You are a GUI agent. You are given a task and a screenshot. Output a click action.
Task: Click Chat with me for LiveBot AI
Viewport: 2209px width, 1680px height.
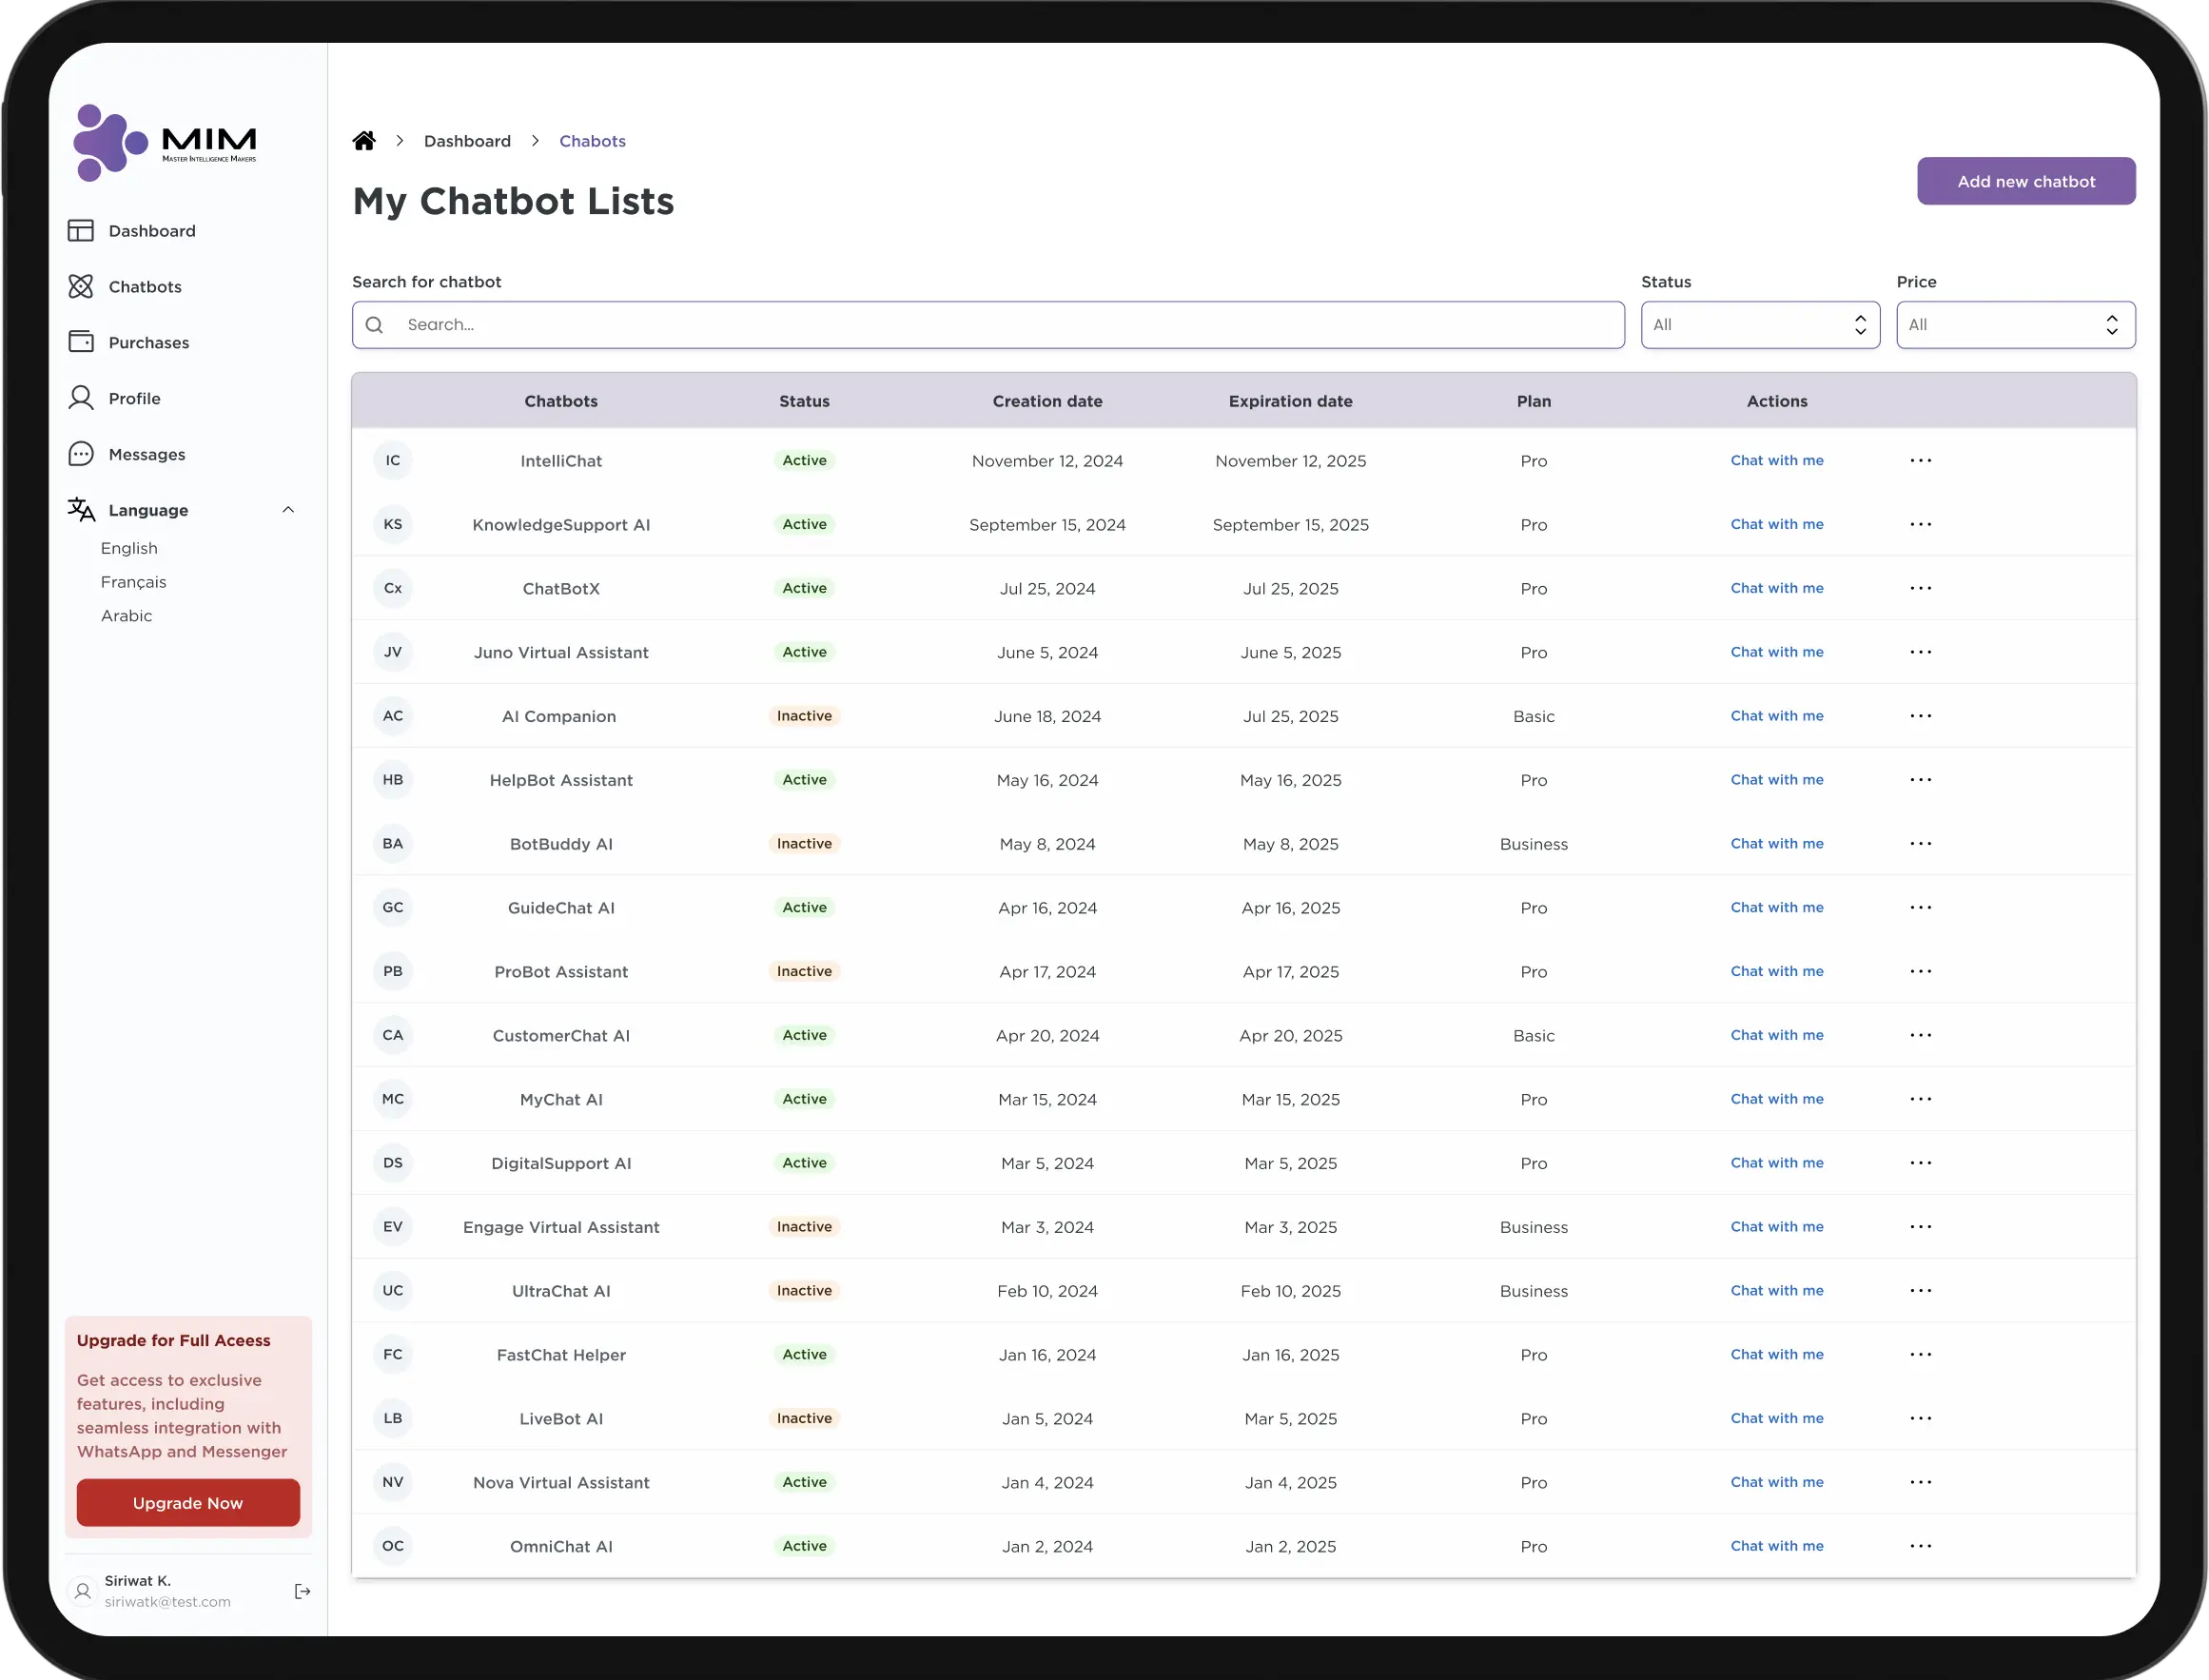coord(1777,1419)
